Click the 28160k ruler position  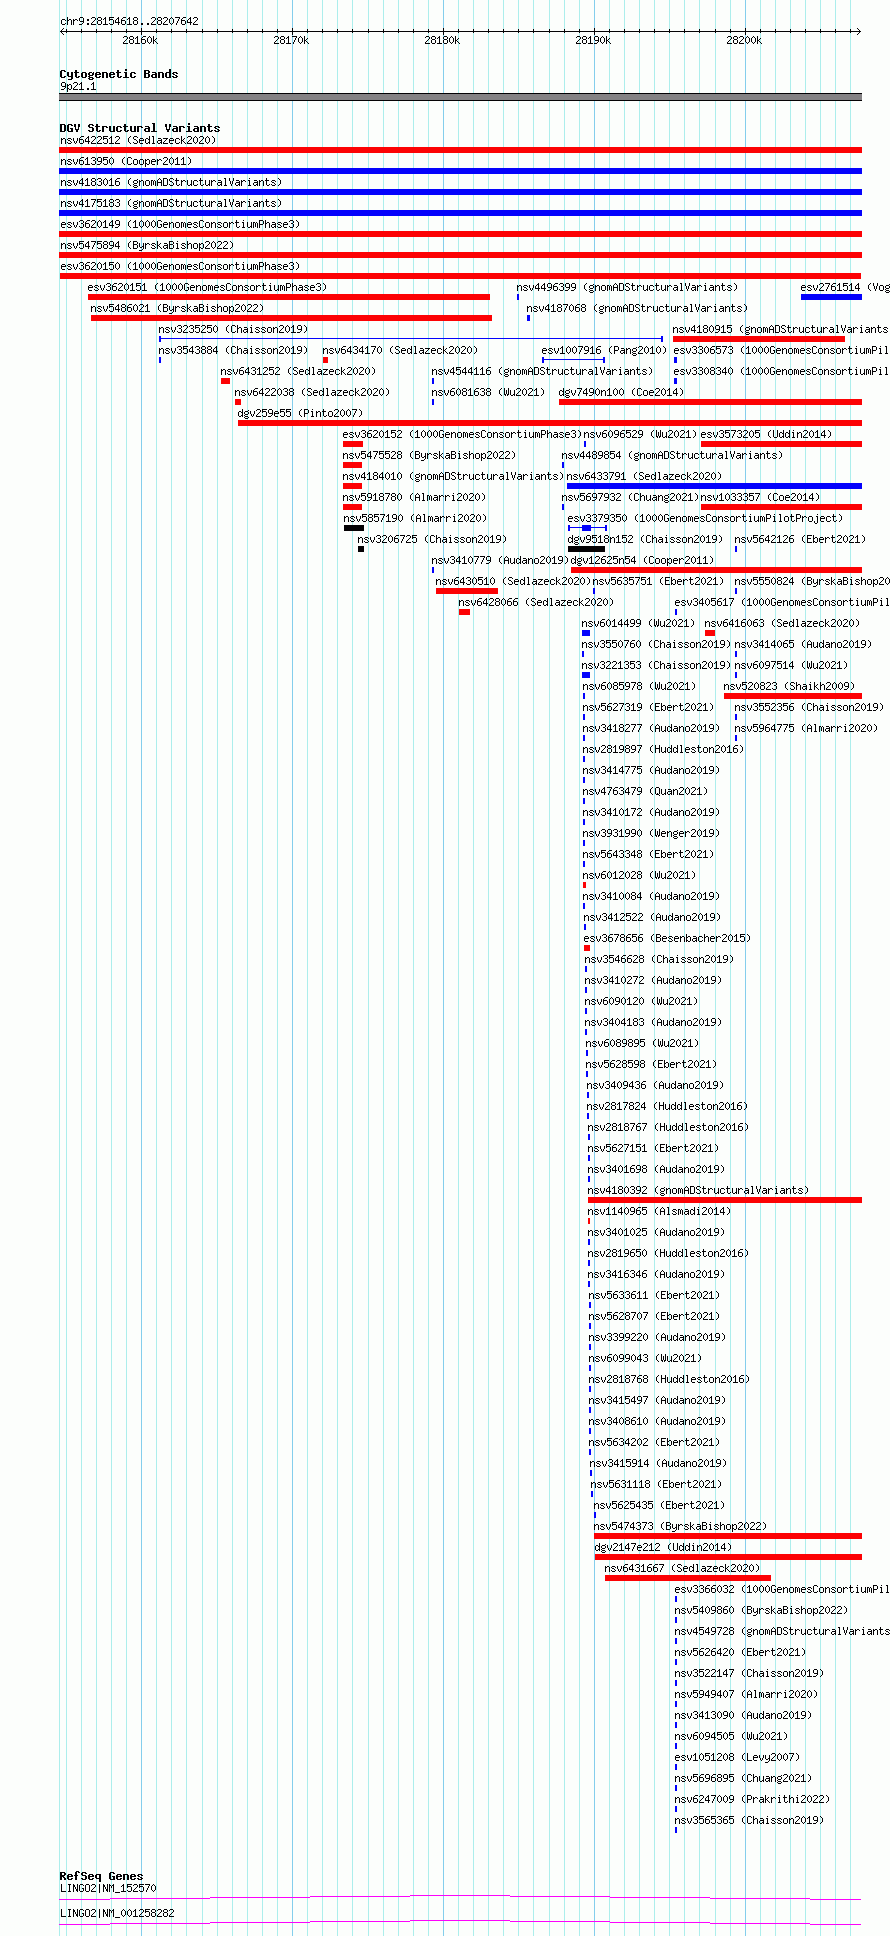[140, 40]
